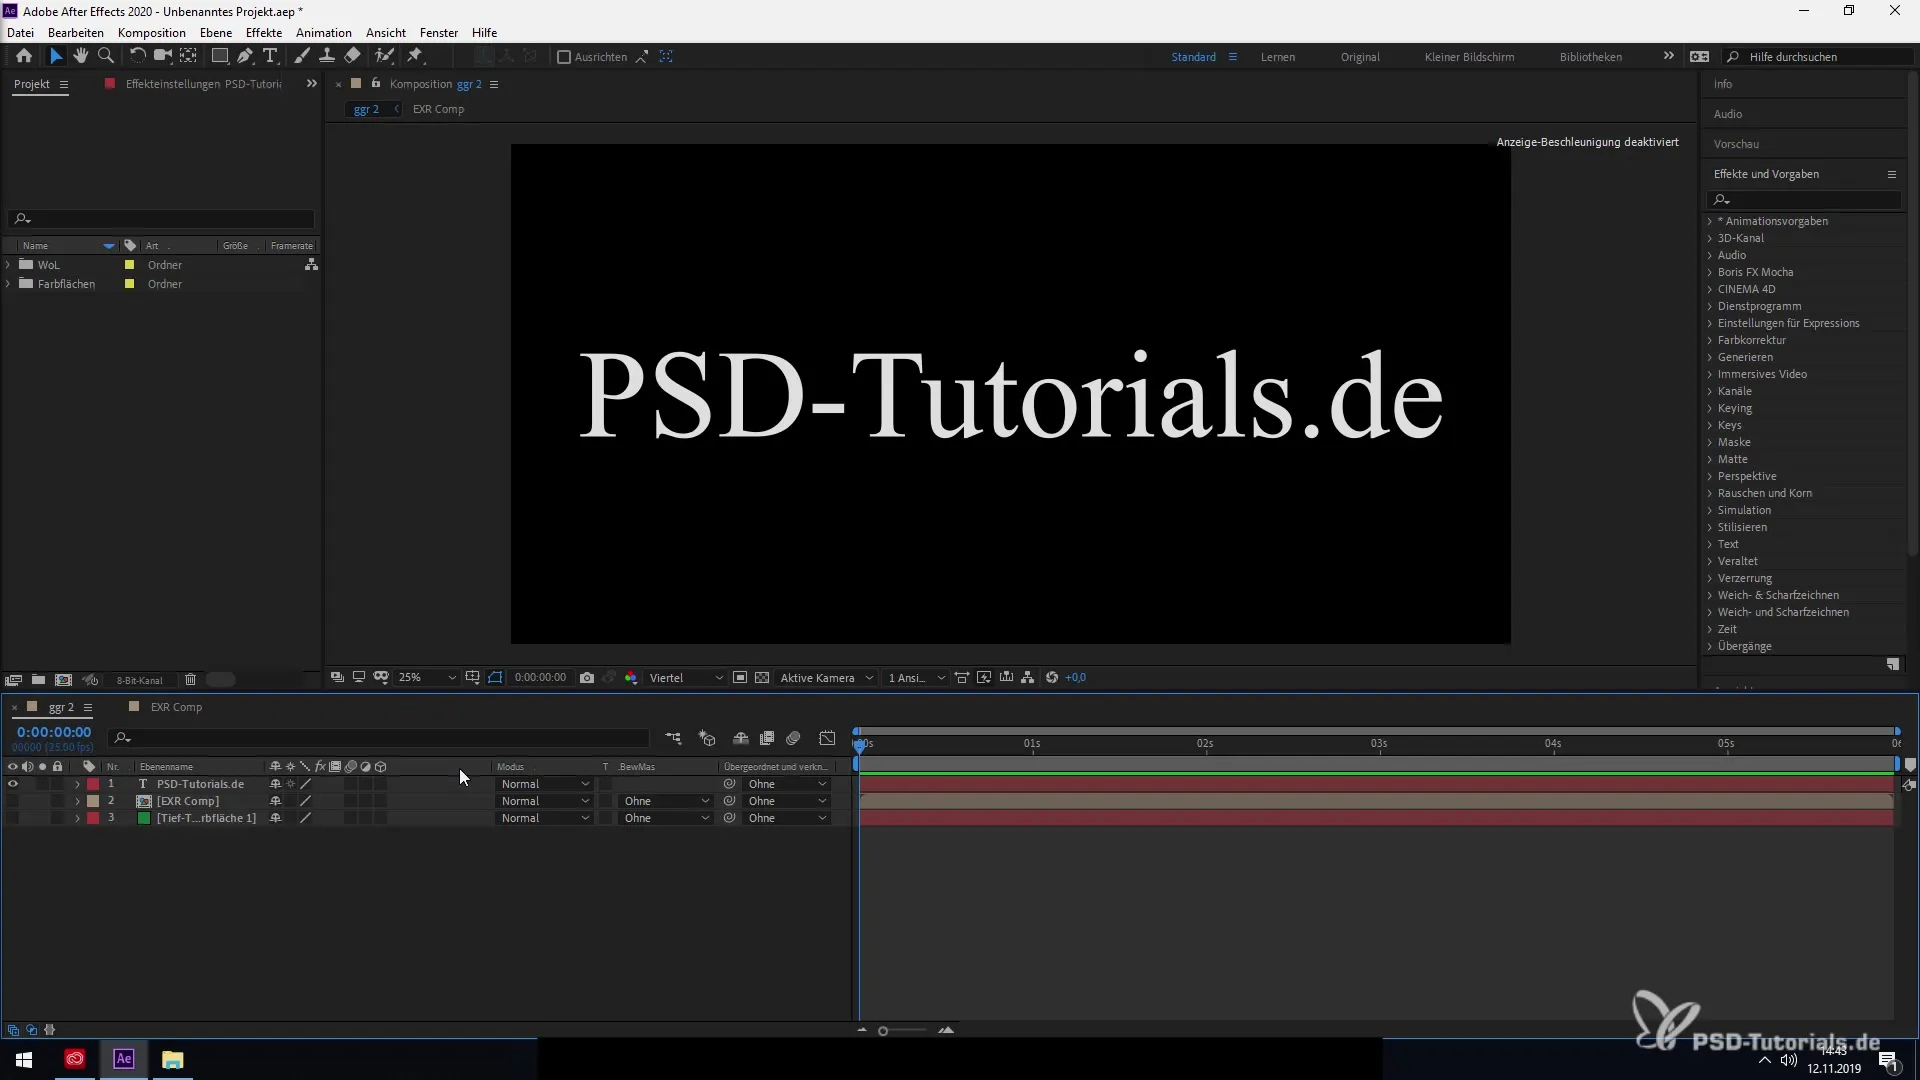Image resolution: width=1920 pixels, height=1080 pixels.
Task: Activate the Selection arrow tool
Action: 56,56
